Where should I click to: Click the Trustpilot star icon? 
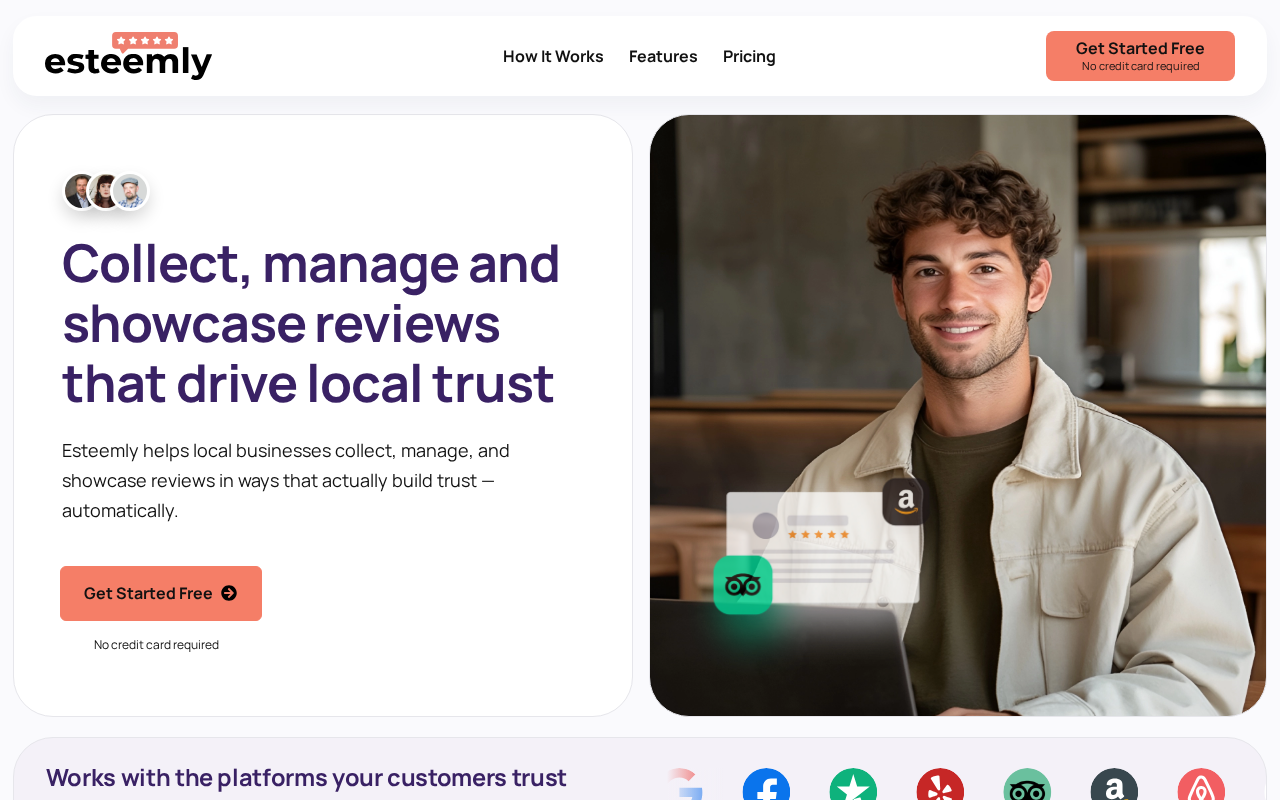[853, 785]
